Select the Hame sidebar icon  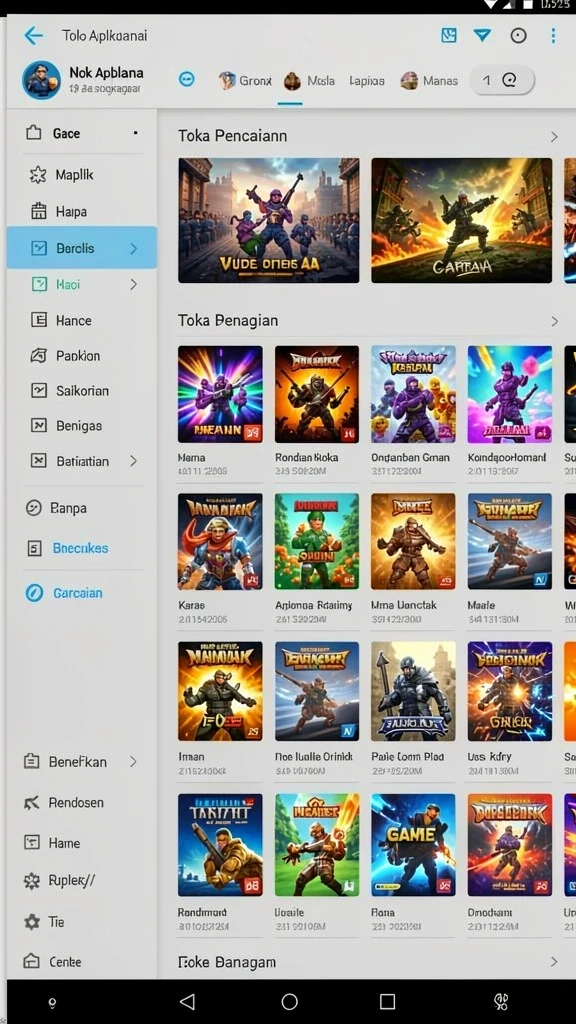[x=31, y=842]
